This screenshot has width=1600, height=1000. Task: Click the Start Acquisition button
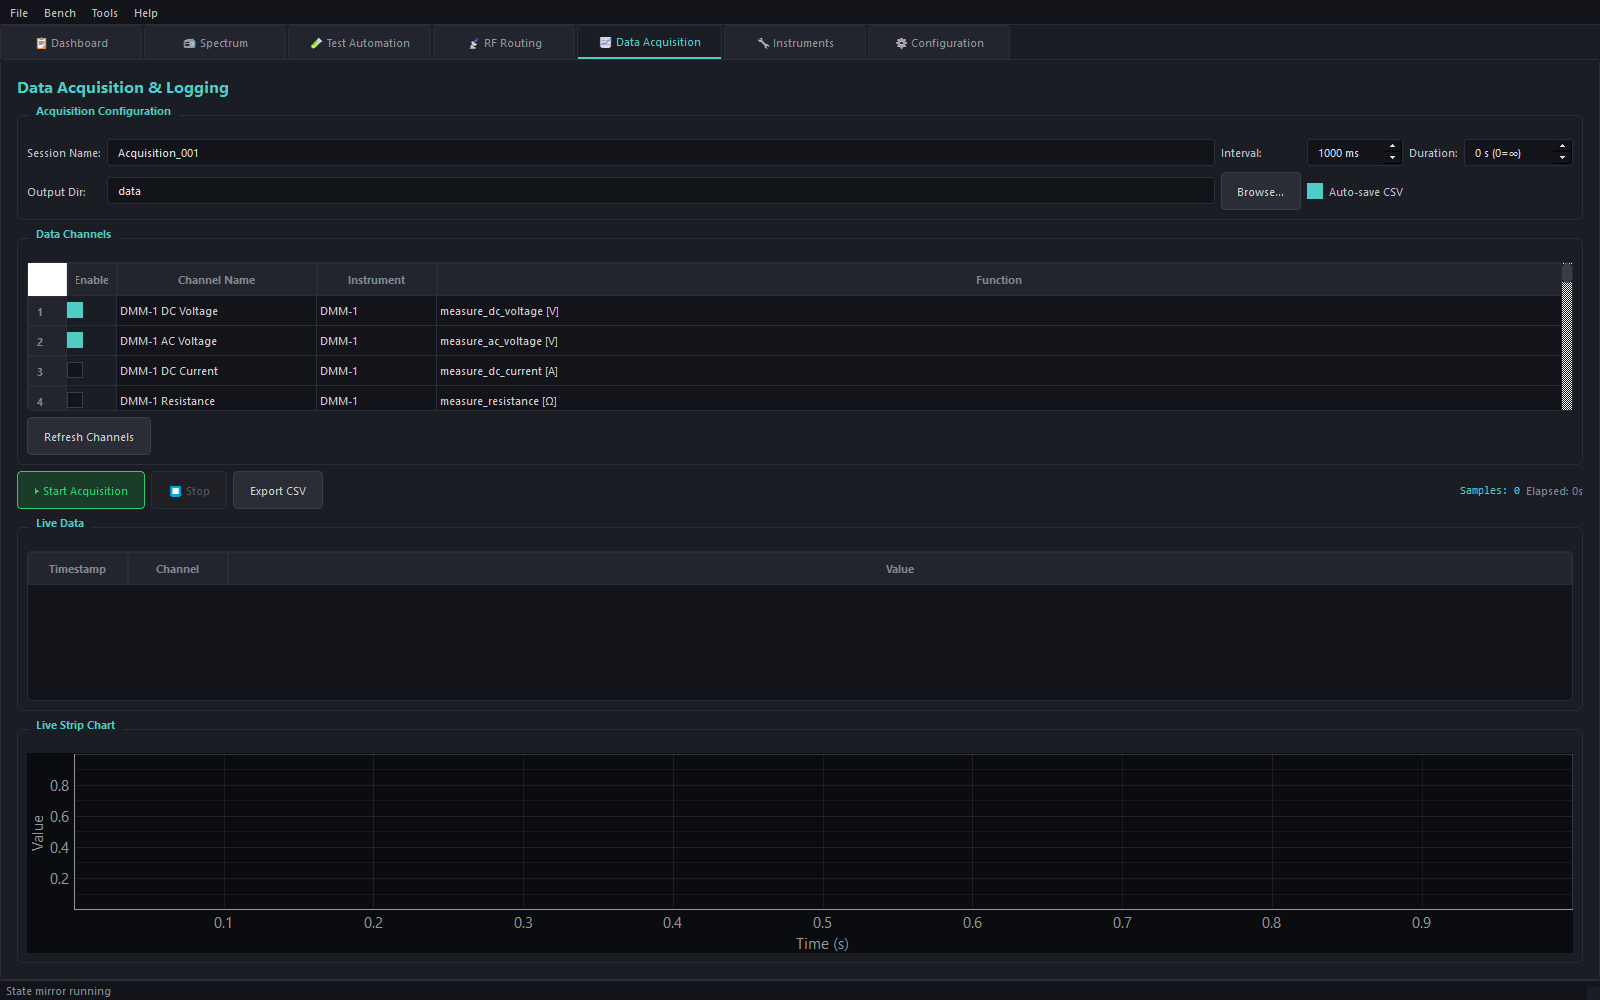click(81, 490)
